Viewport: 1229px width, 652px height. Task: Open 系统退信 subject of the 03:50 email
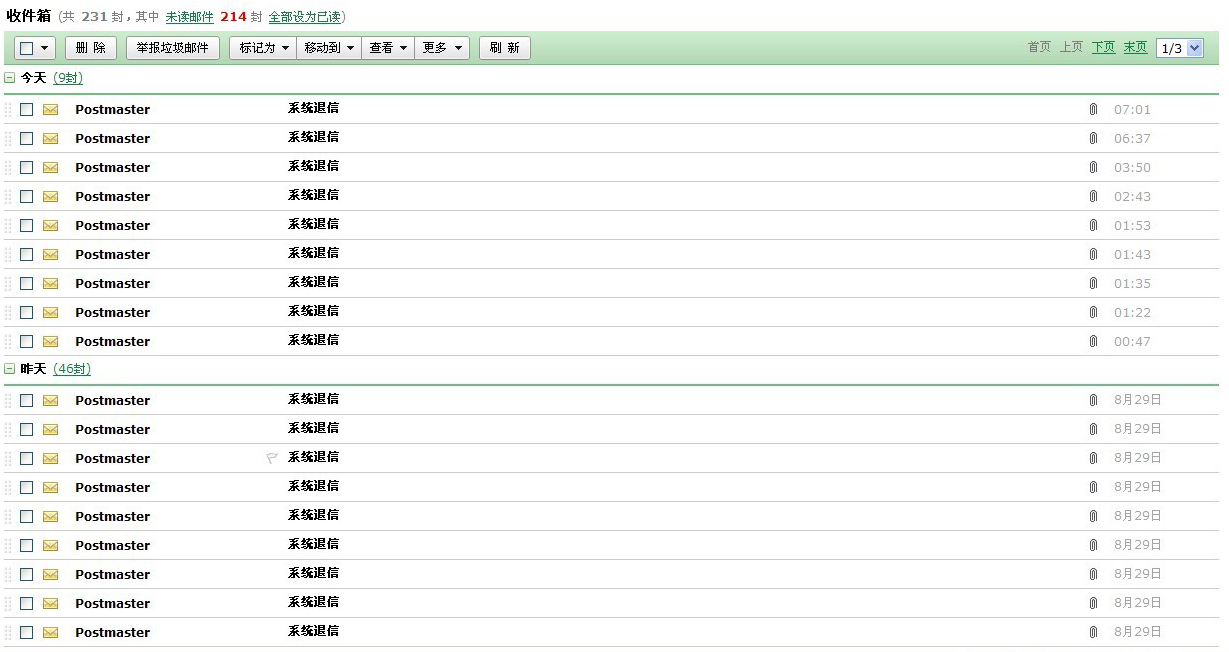click(313, 166)
